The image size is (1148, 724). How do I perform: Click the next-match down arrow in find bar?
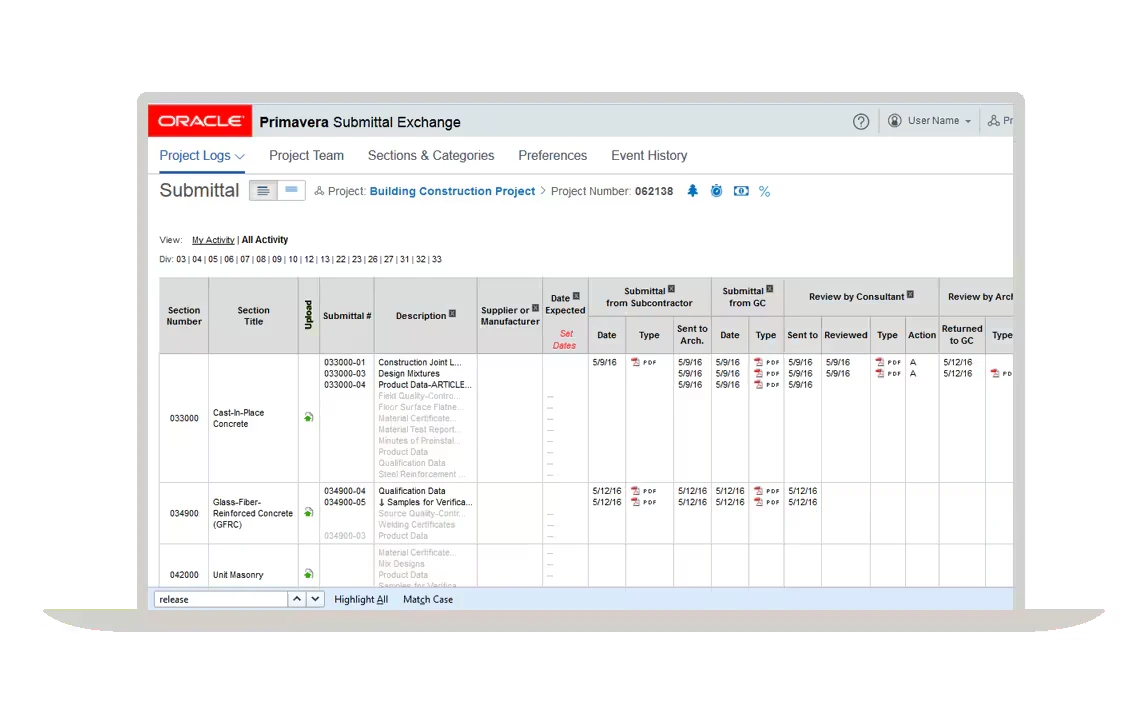click(315, 599)
